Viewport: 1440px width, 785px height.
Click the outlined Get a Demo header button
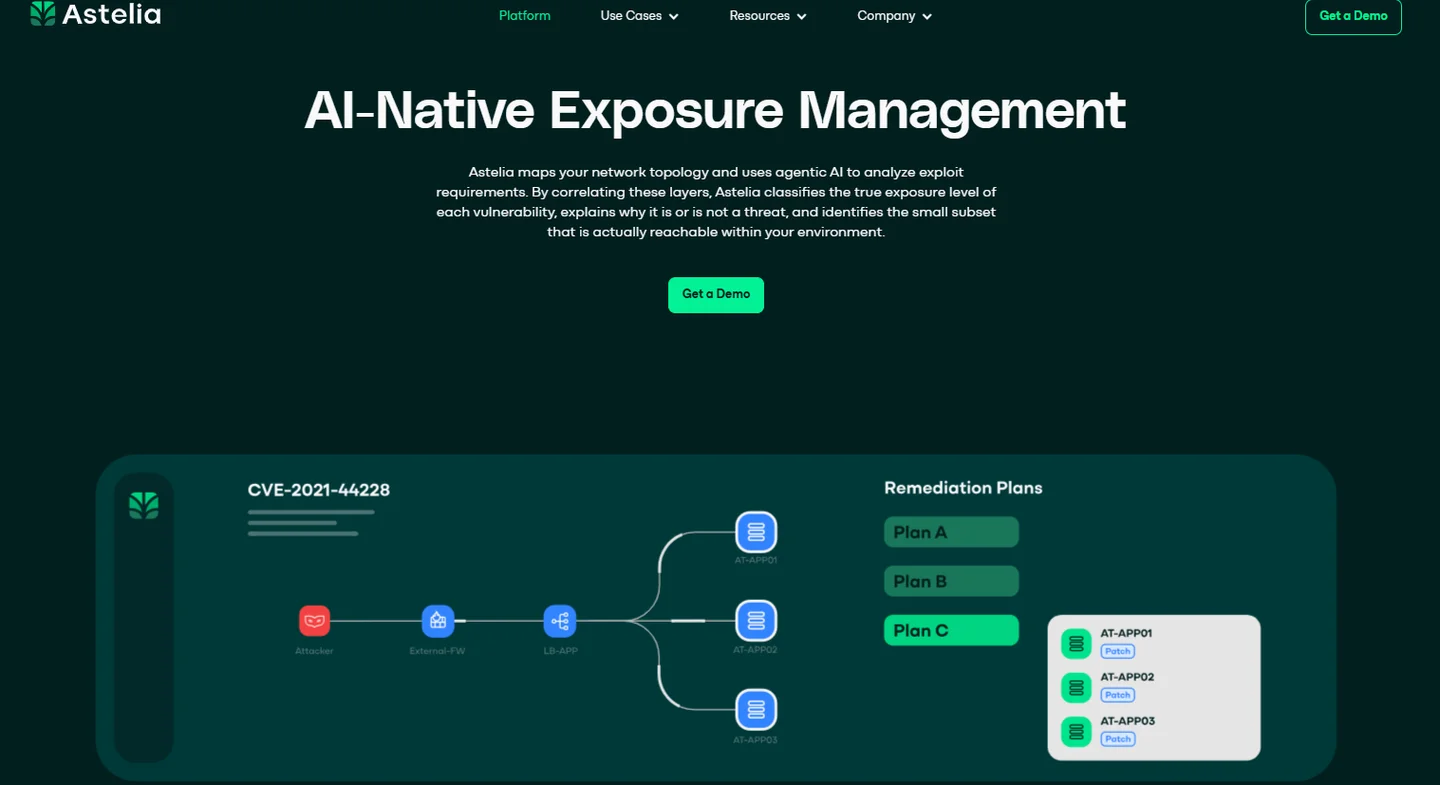click(x=1353, y=17)
